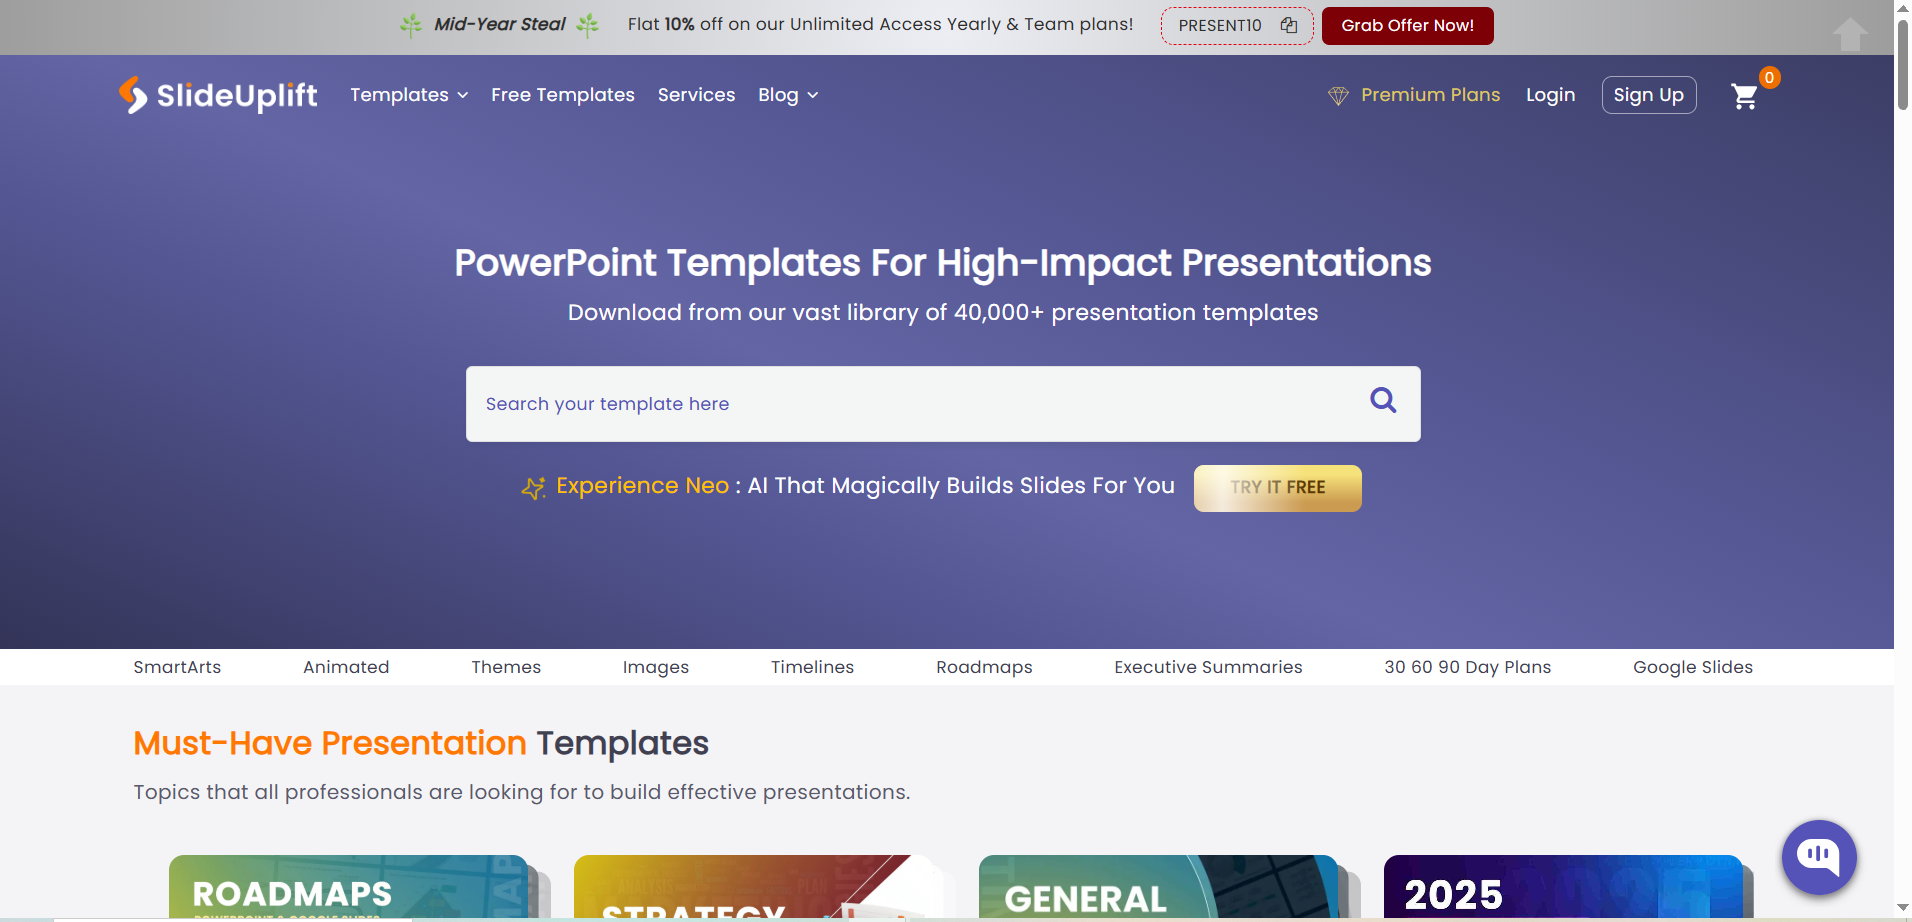The height and width of the screenshot is (922, 1912).
Task: Click the Neo sparkle star icon
Action: [x=534, y=487]
